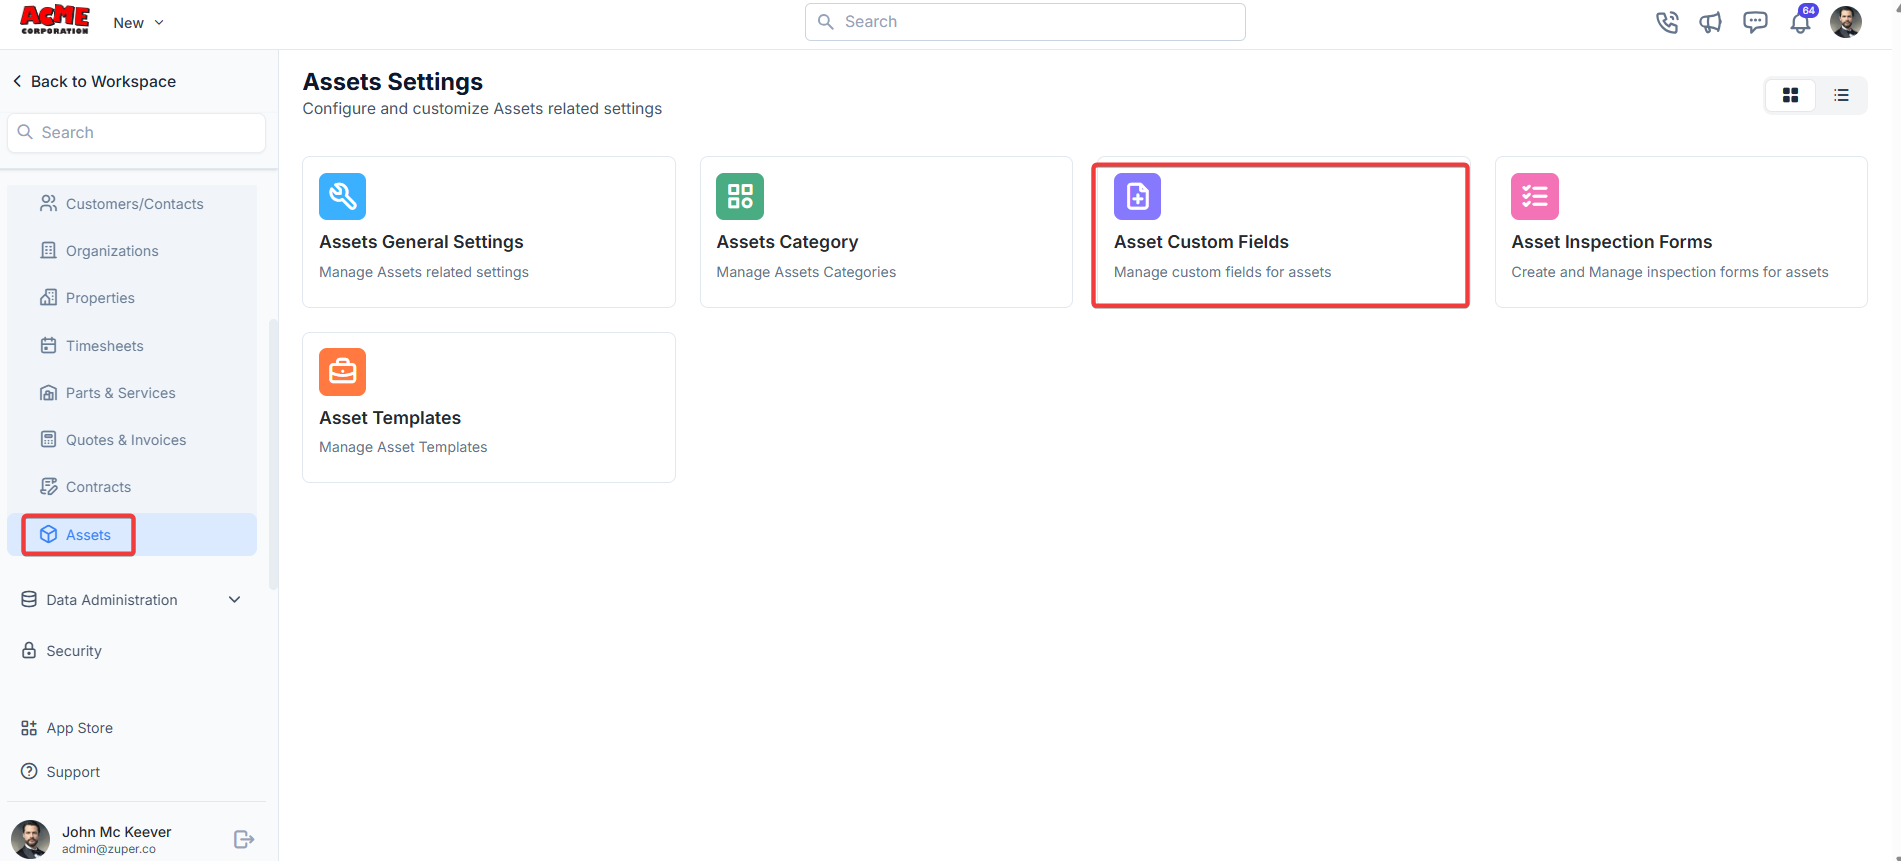
Task: Click the Support question mark icon
Action: [x=29, y=772]
